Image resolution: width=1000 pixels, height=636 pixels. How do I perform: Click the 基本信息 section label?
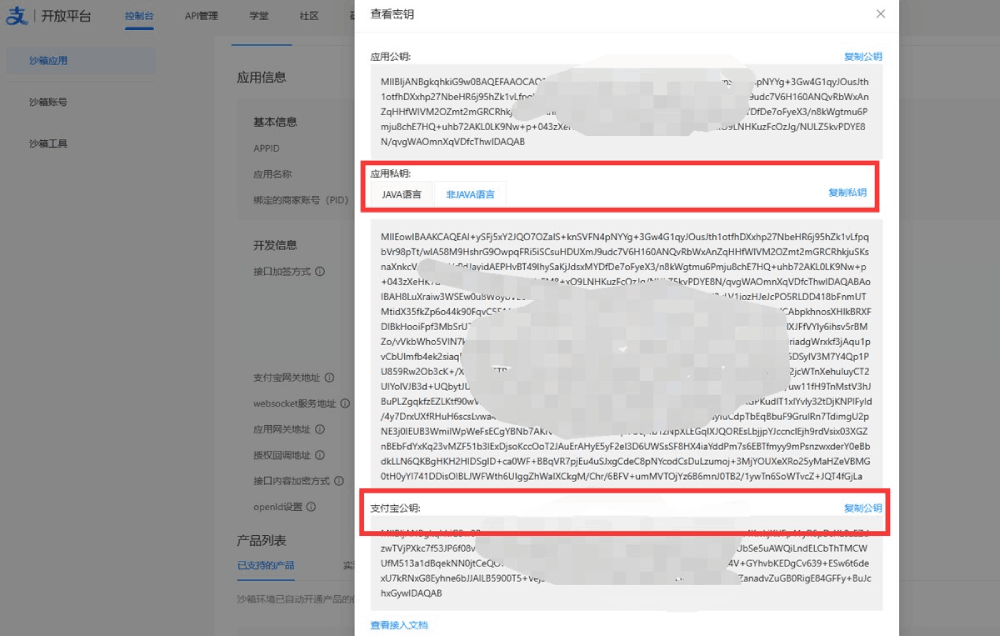pos(275,122)
